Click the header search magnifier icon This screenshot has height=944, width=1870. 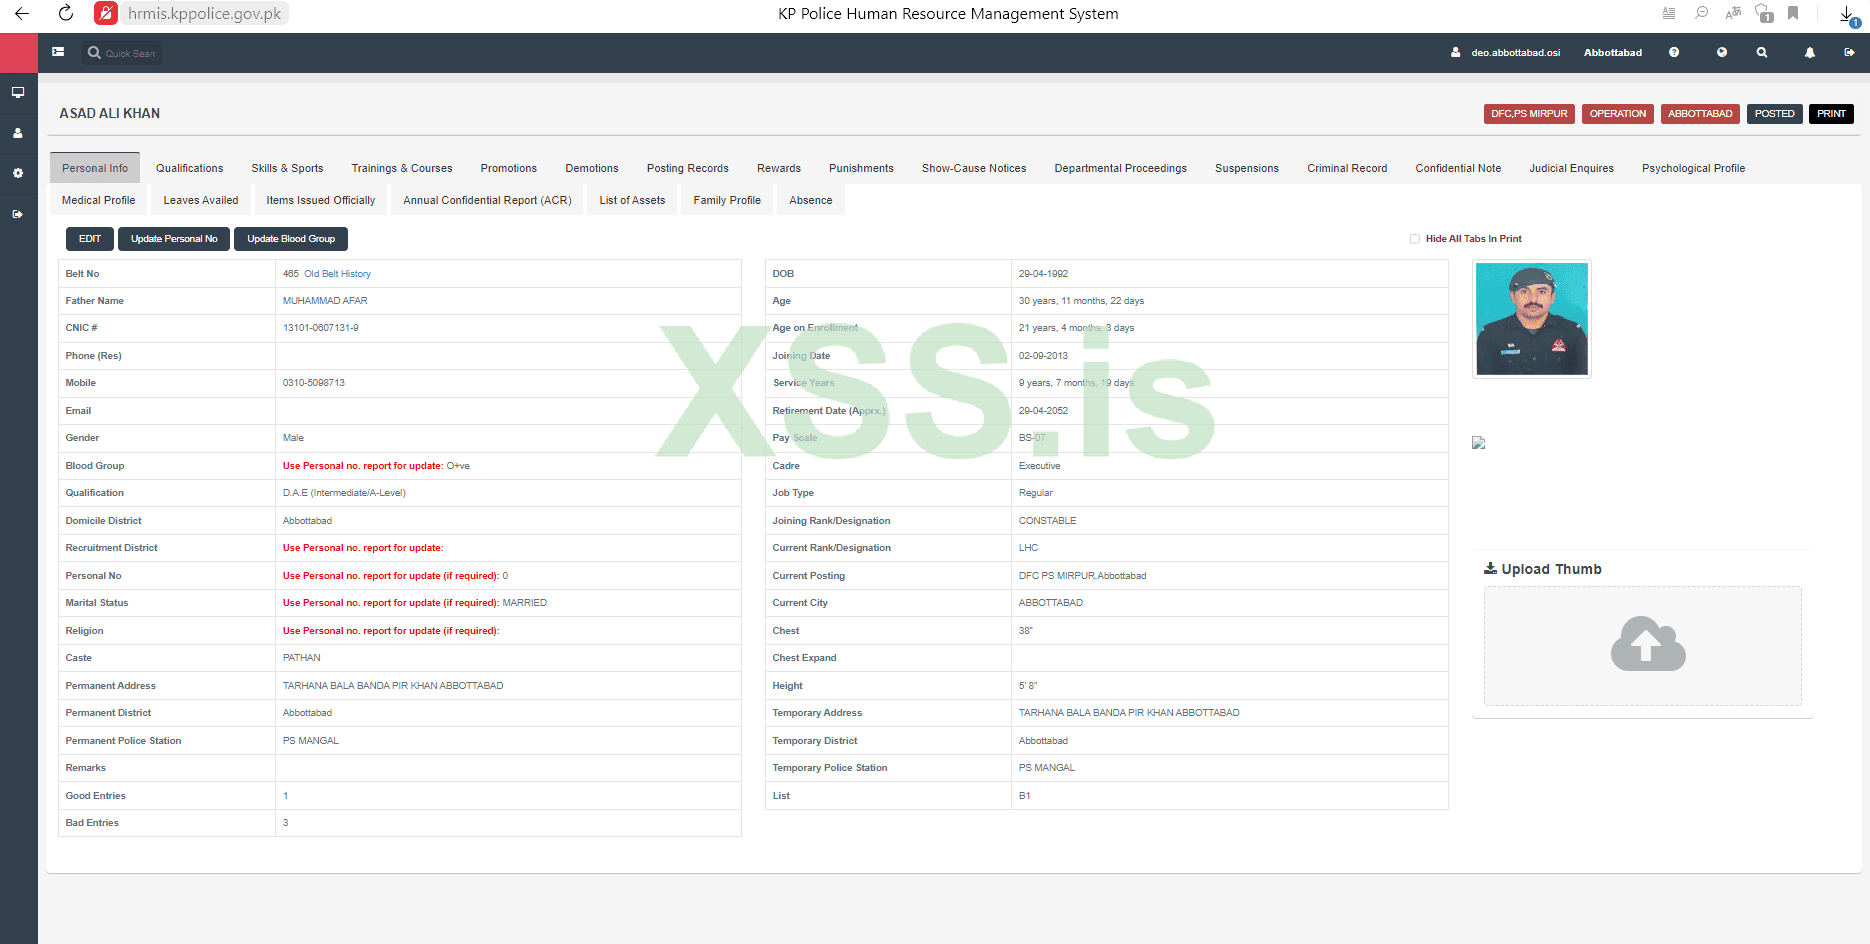tap(1762, 53)
